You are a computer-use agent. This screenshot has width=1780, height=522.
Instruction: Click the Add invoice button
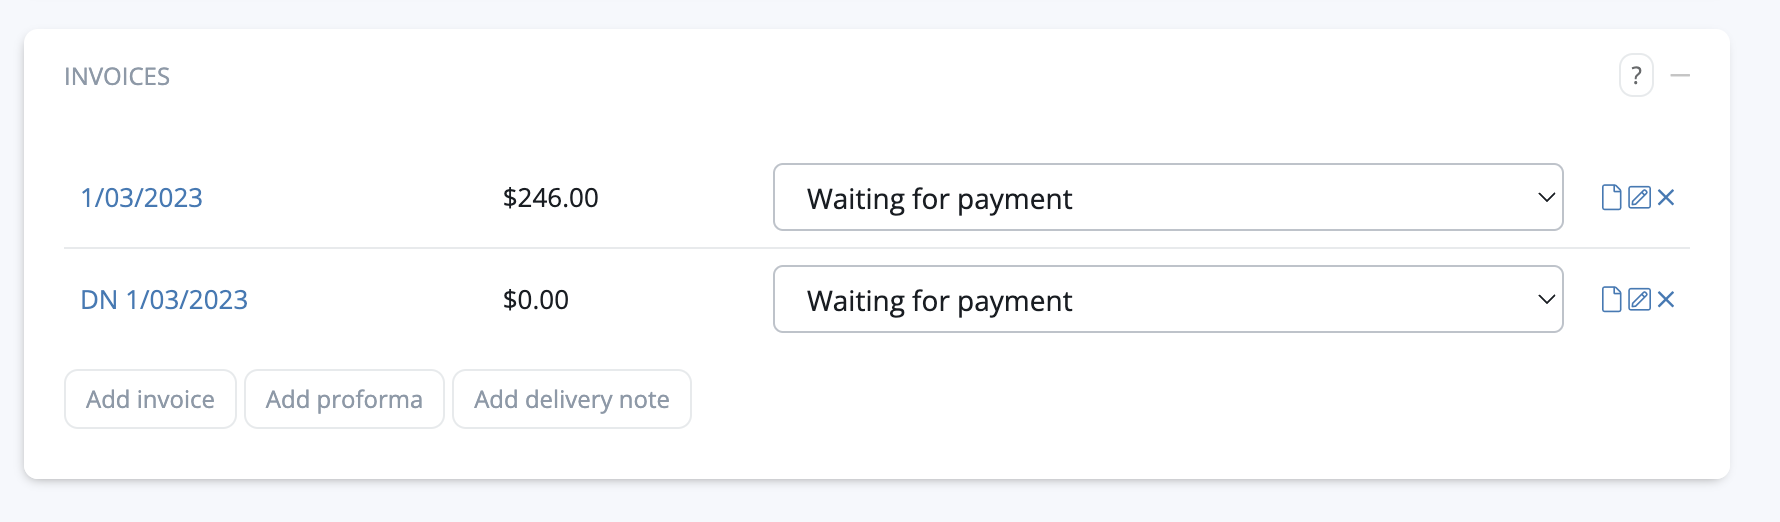[150, 399]
